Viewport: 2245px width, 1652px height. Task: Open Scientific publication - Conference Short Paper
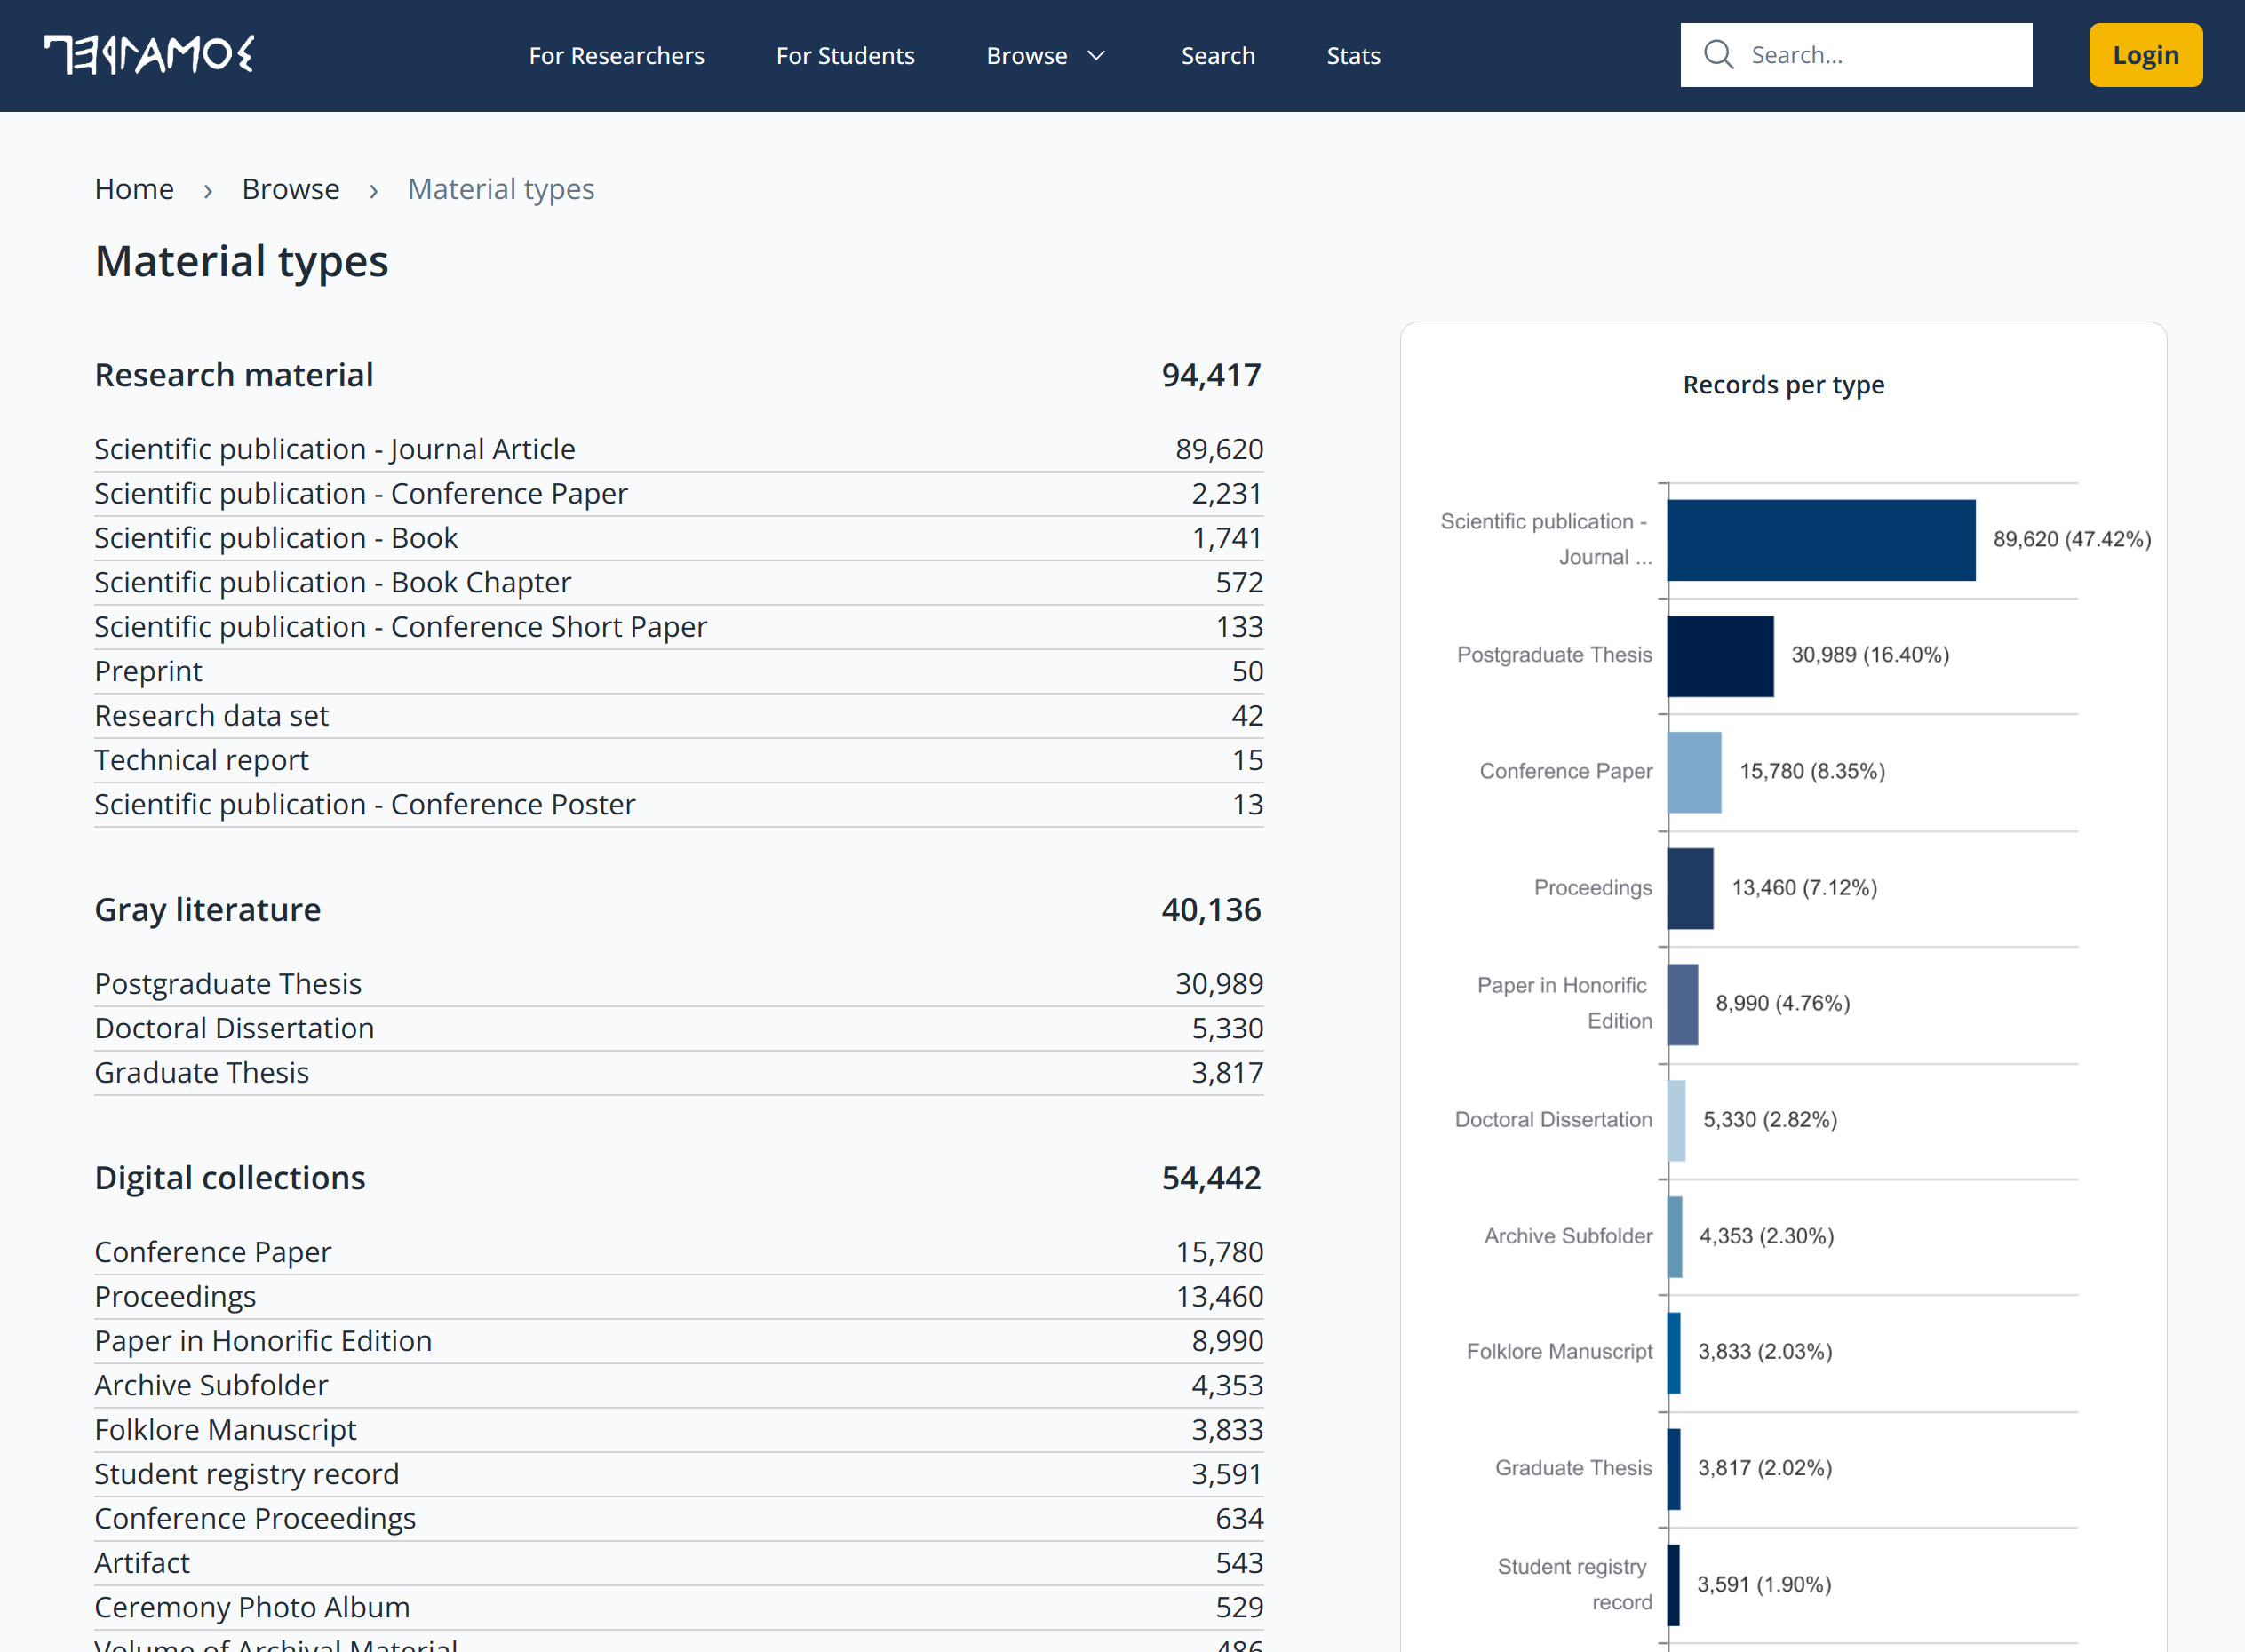[678, 627]
